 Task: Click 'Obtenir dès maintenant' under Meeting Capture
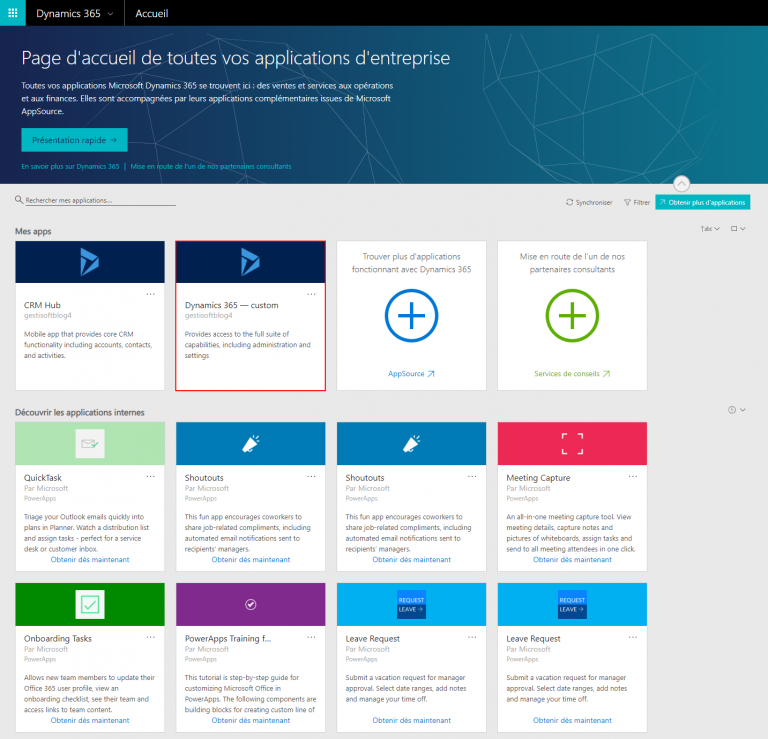[572, 559]
